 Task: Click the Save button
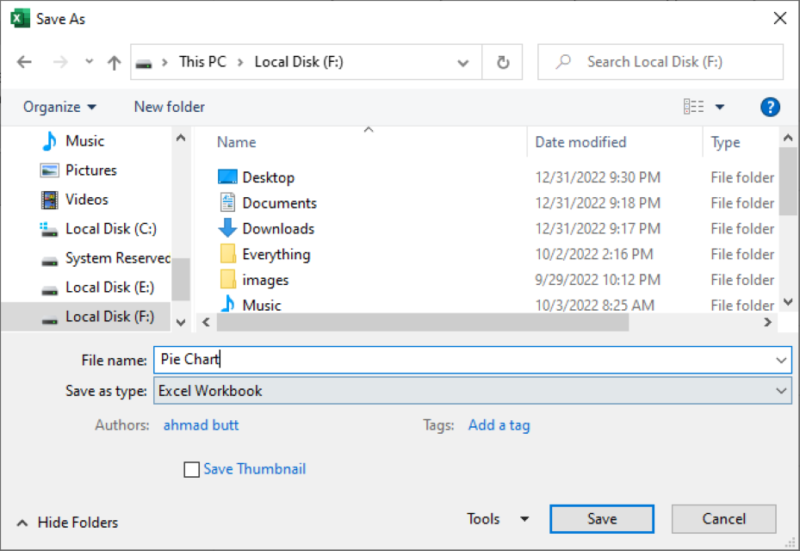[601, 519]
